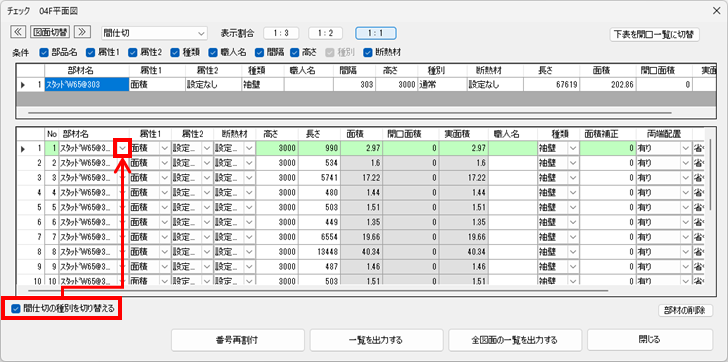Toggle the 属性1 condition checkbox

(91, 52)
